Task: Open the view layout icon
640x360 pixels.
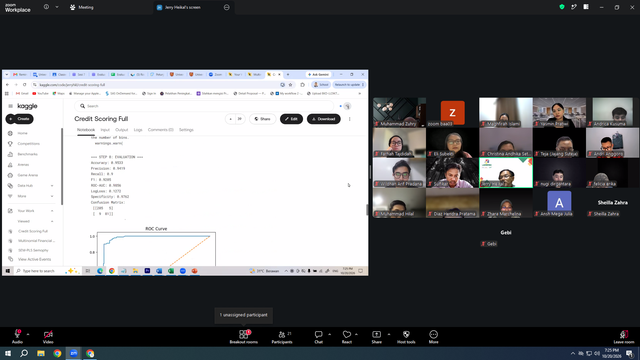Action: [586, 7]
